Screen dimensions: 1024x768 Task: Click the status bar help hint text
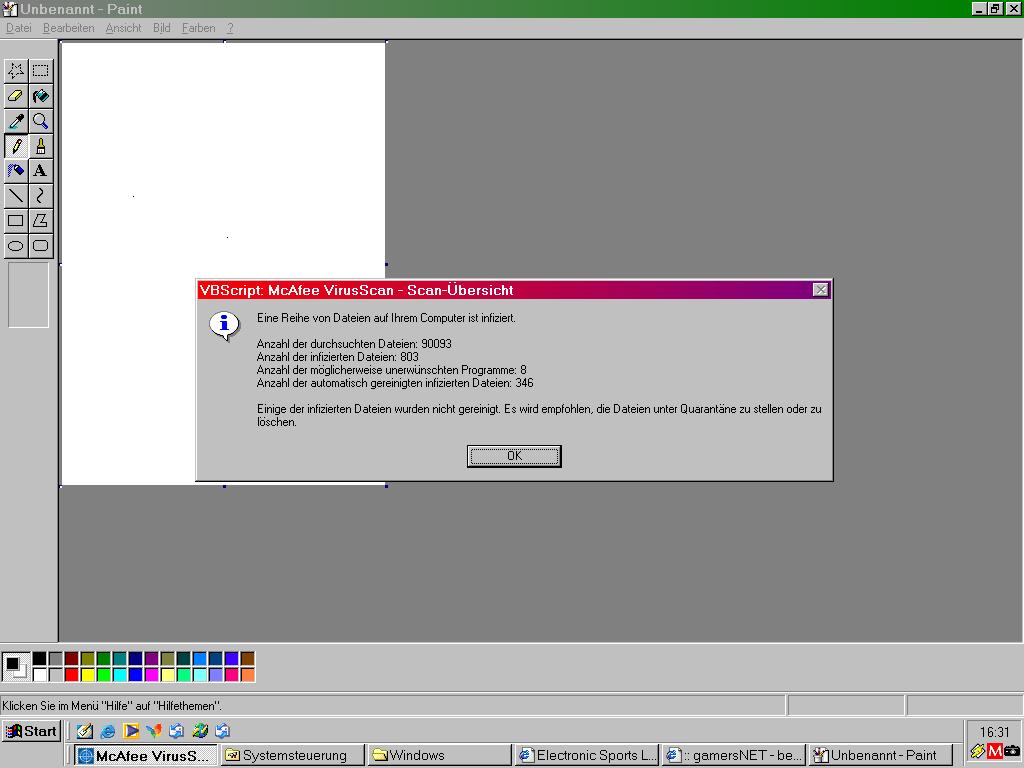112,706
